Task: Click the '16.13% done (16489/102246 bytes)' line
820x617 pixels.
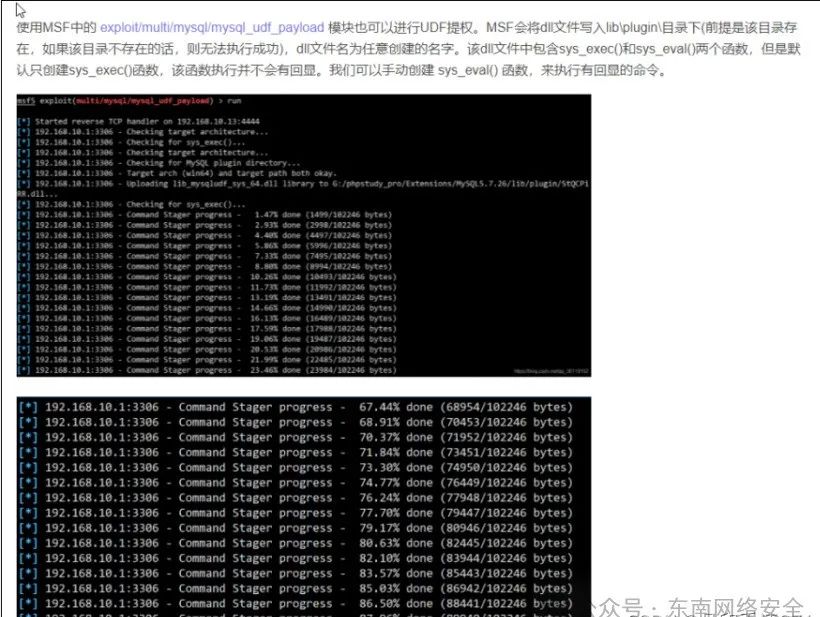Action: [207, 318]
